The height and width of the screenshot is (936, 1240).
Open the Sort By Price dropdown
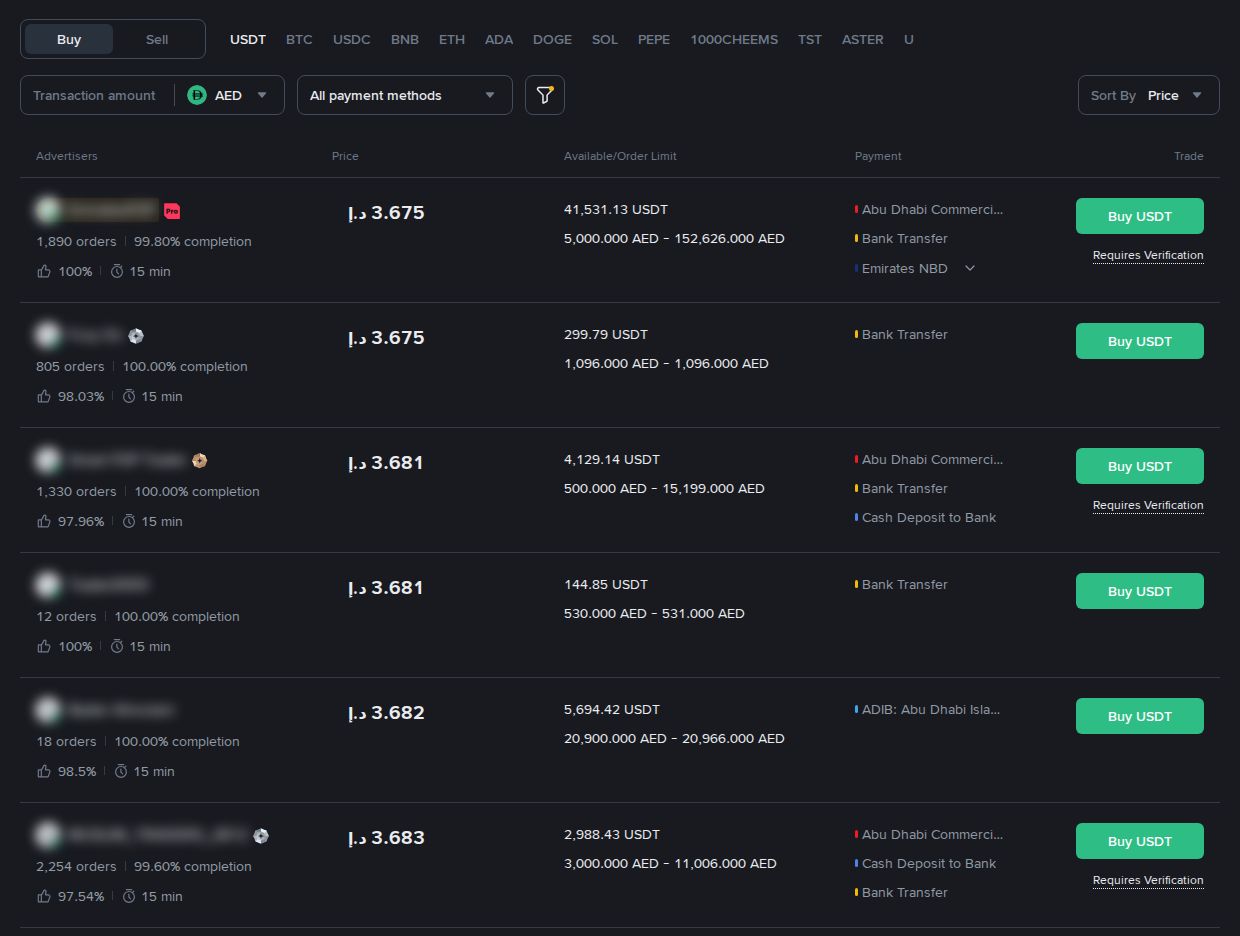tap(1149, 95)
